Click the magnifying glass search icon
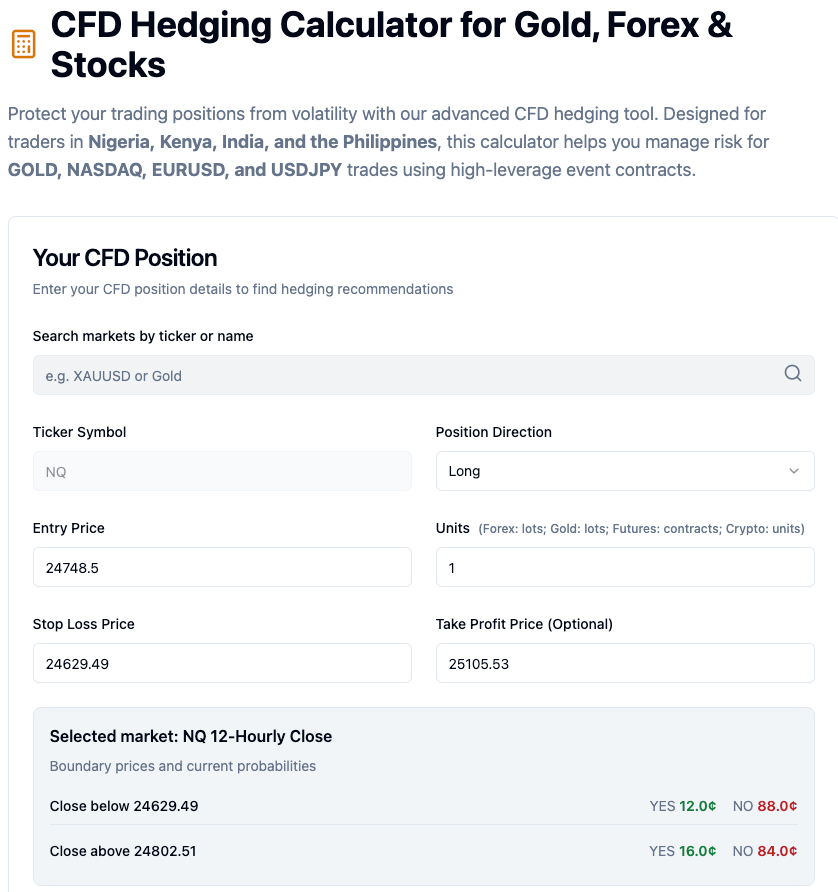The width and height of the screenshot is (838, 892). point(793,373)
